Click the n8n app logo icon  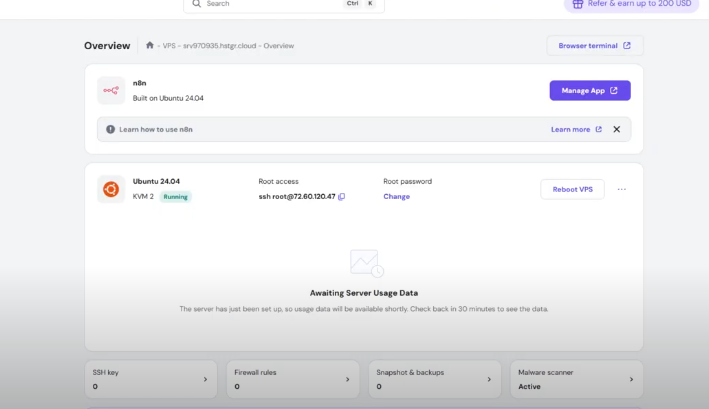pyautogui.click(x=111, y=90)
